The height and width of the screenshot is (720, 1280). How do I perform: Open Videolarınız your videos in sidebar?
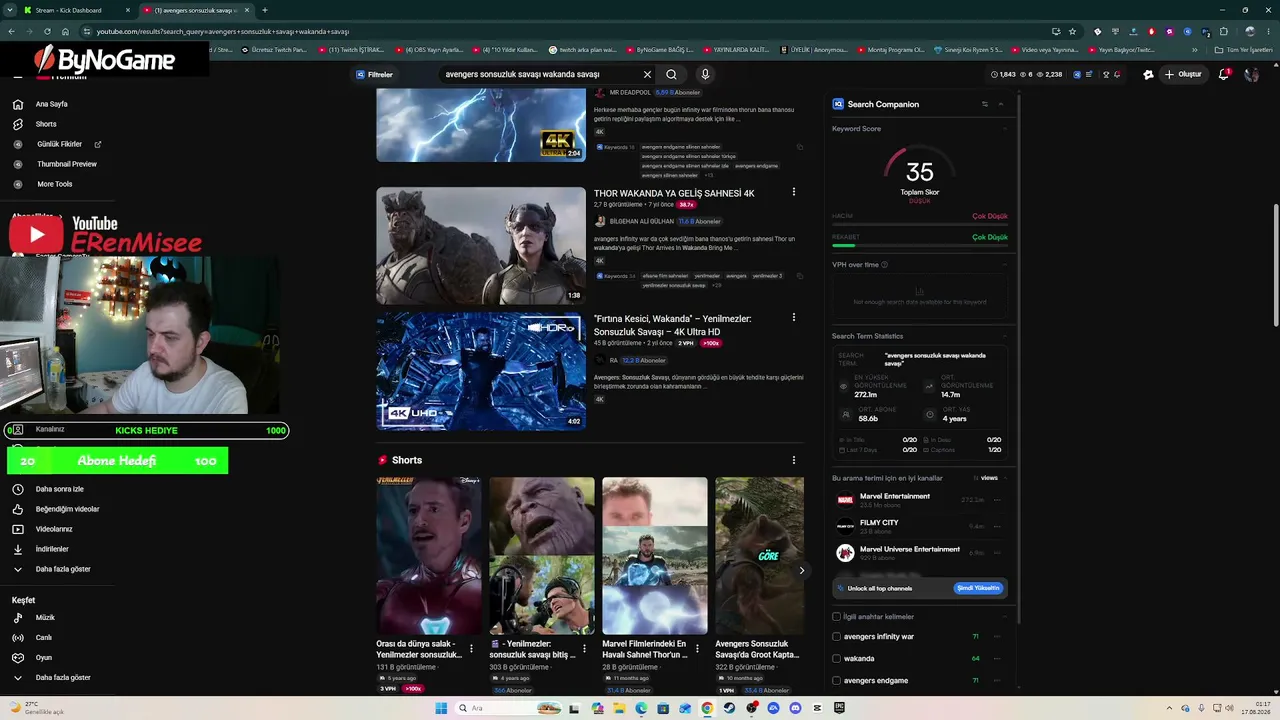click(x=54, y=529)
